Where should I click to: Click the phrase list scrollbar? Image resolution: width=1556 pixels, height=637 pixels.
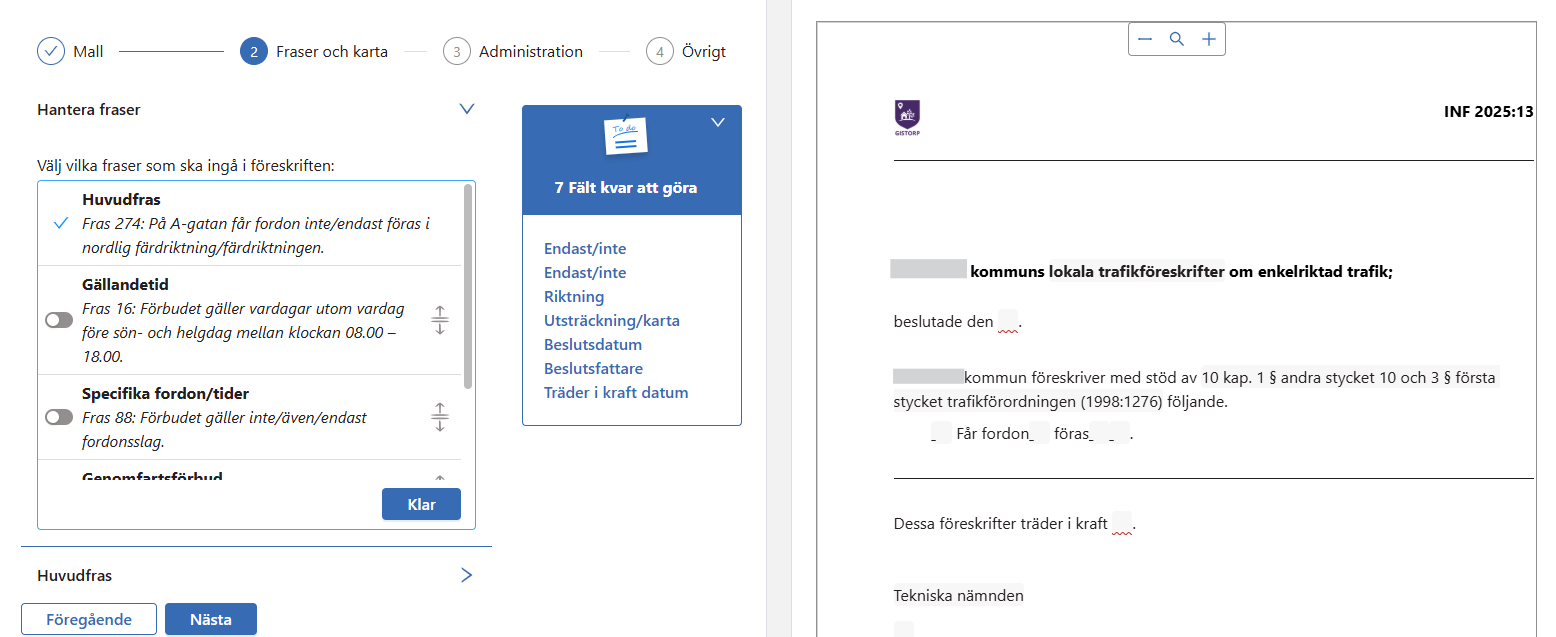(x=468, y=286)
